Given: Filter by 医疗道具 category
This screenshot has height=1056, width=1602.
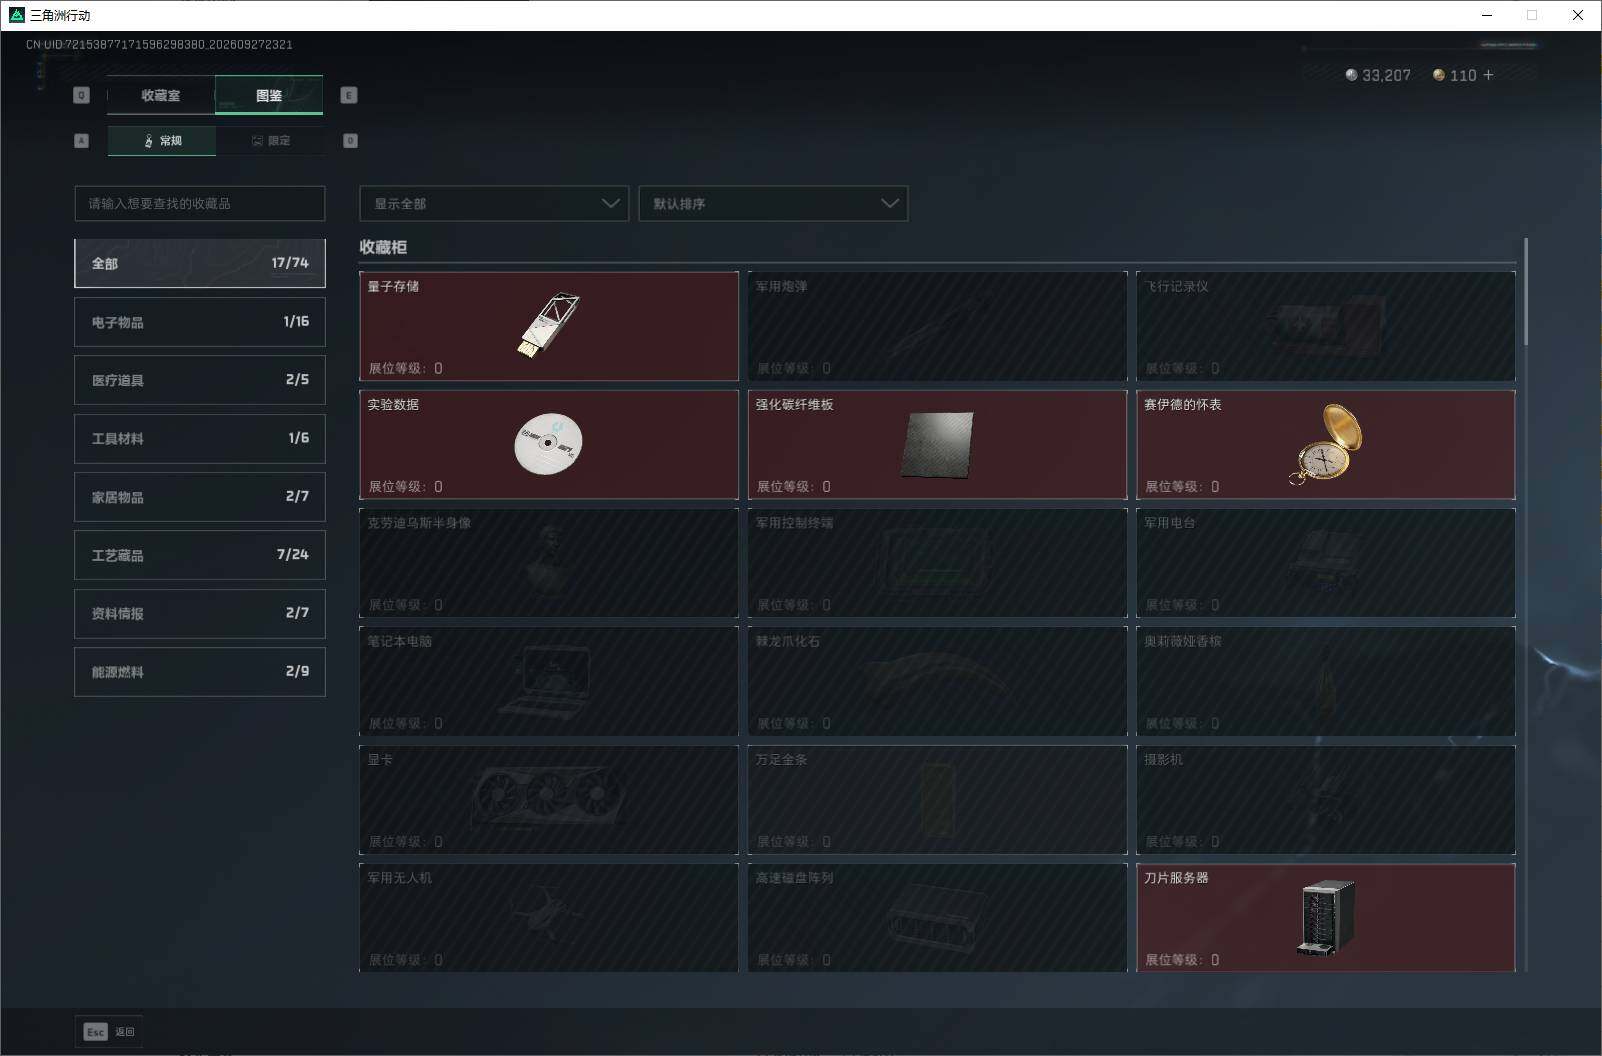Looking at the screenshot, I should point(200,380).
